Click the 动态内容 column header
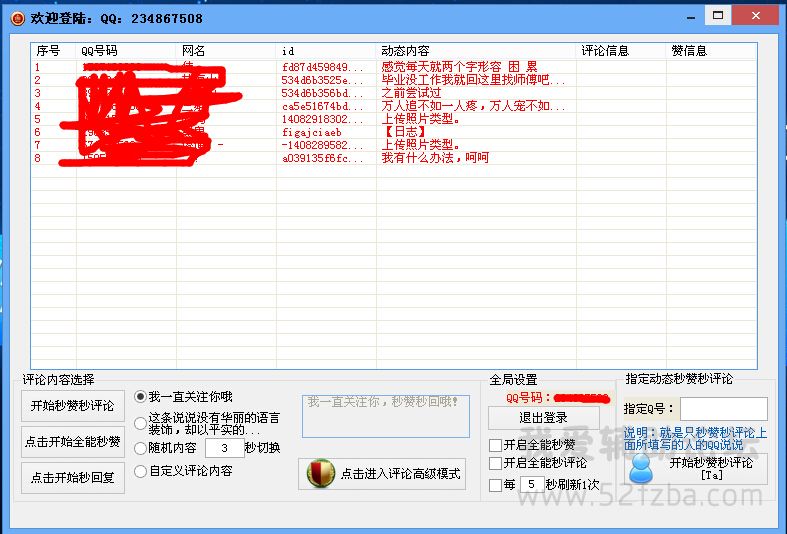Image resolution: width=787 pixels, height=534 pixels. 476,51
